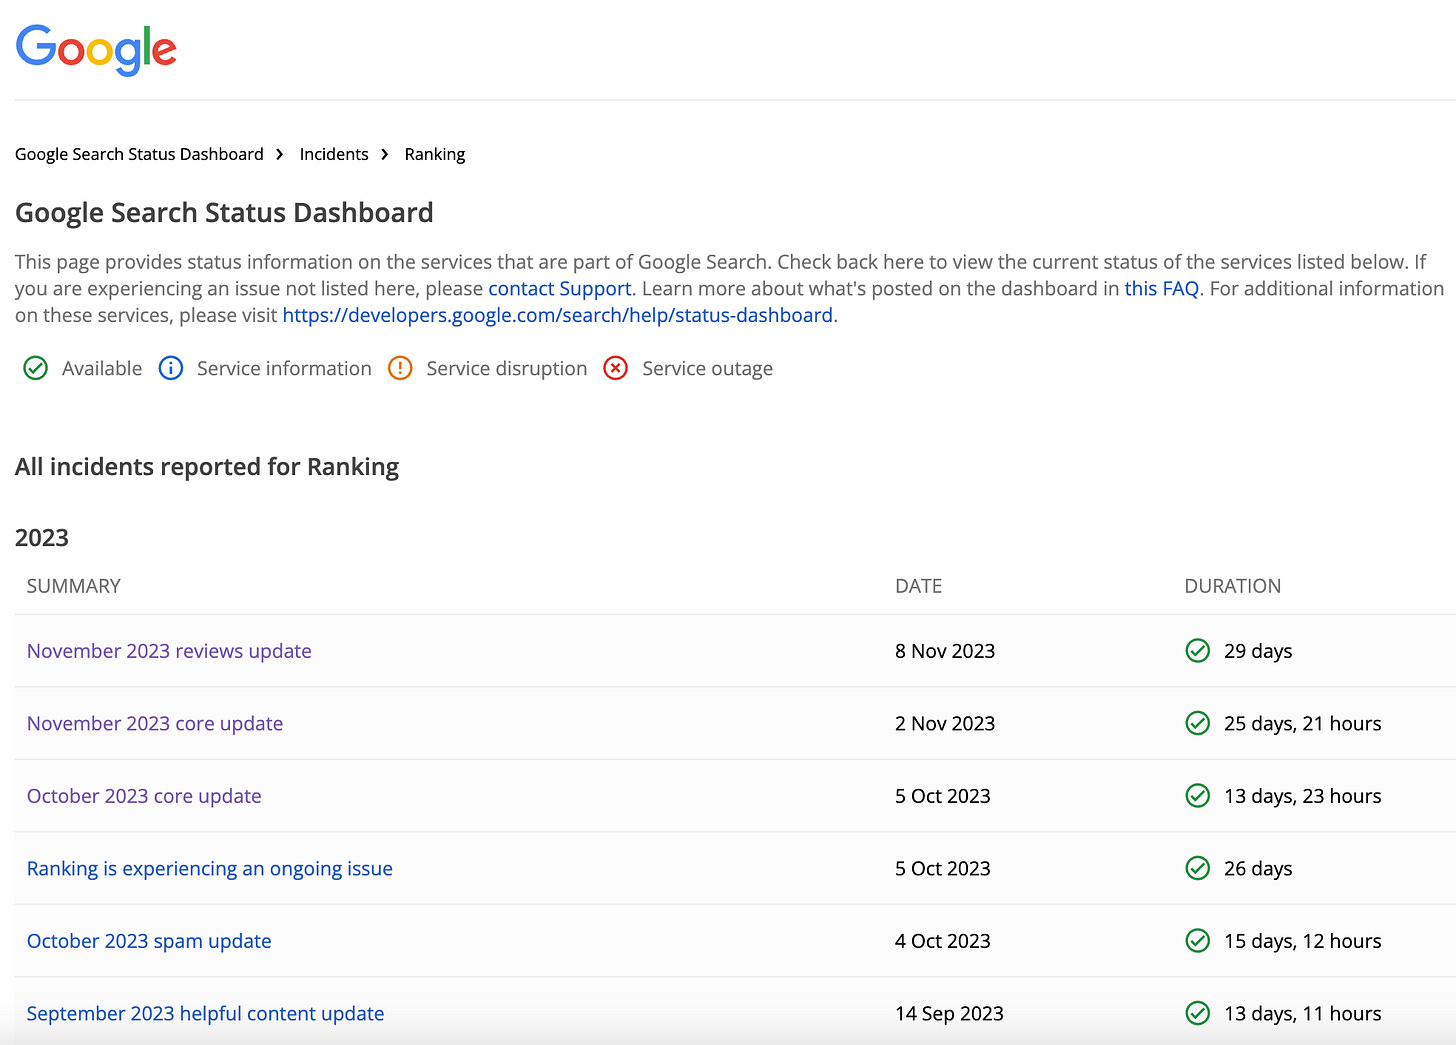Open the status-dashboard developers URL
Image resolution: width=1456 pixels, height=1045 pixels.
click(x=558, y=315)
